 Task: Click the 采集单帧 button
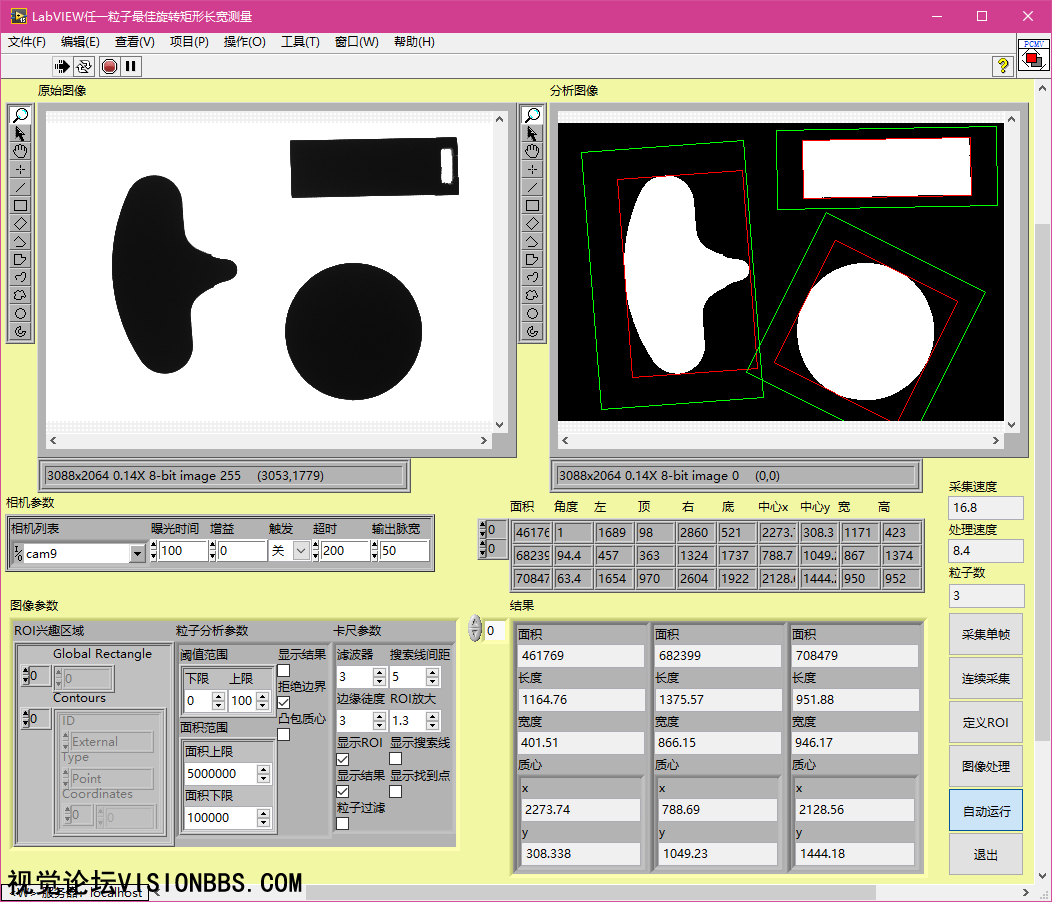click(985, 635)
